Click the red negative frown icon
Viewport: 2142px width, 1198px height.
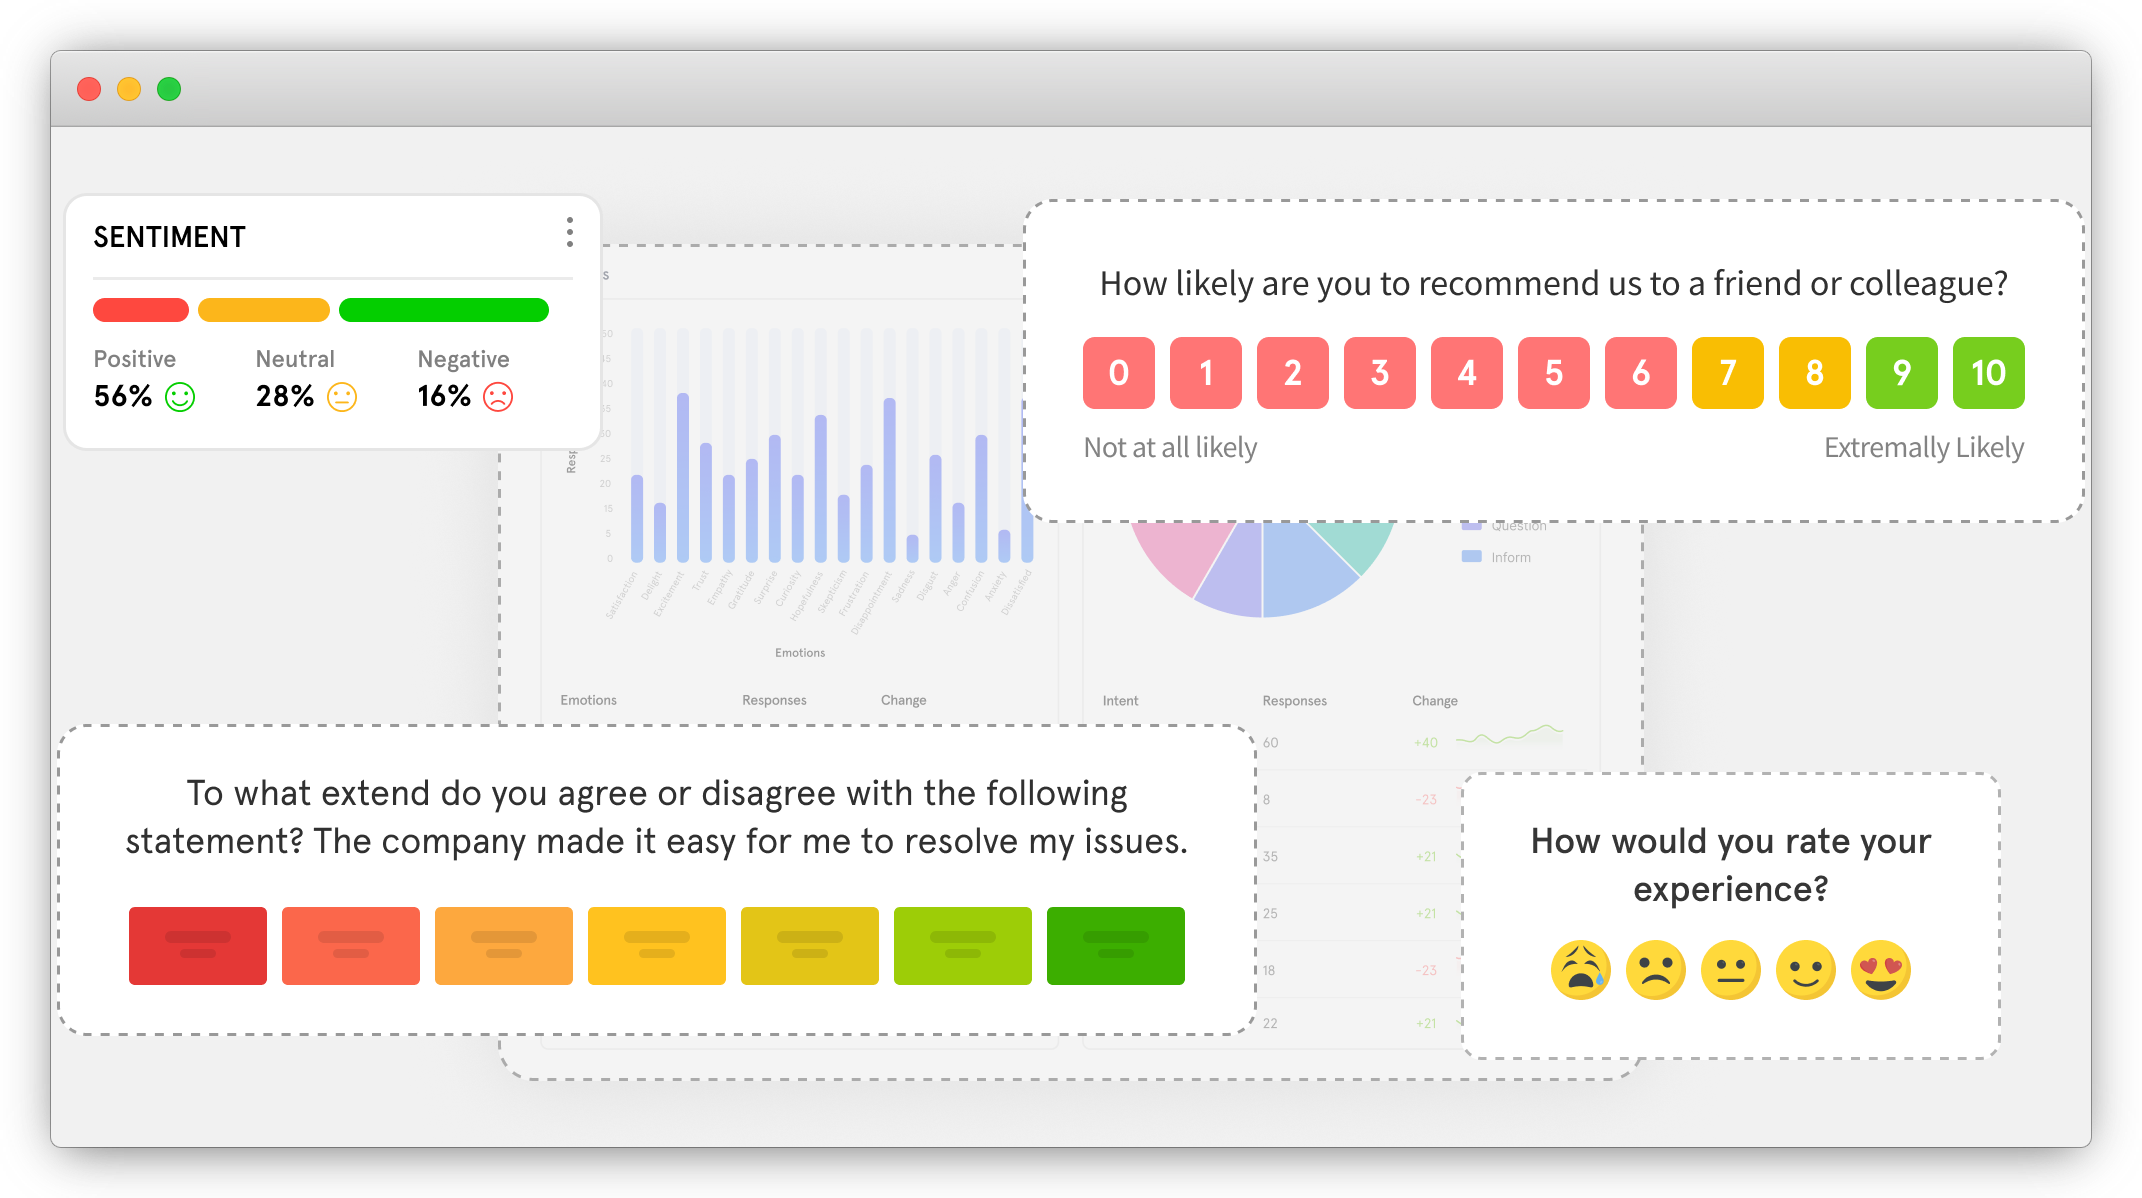click(498, 397)
